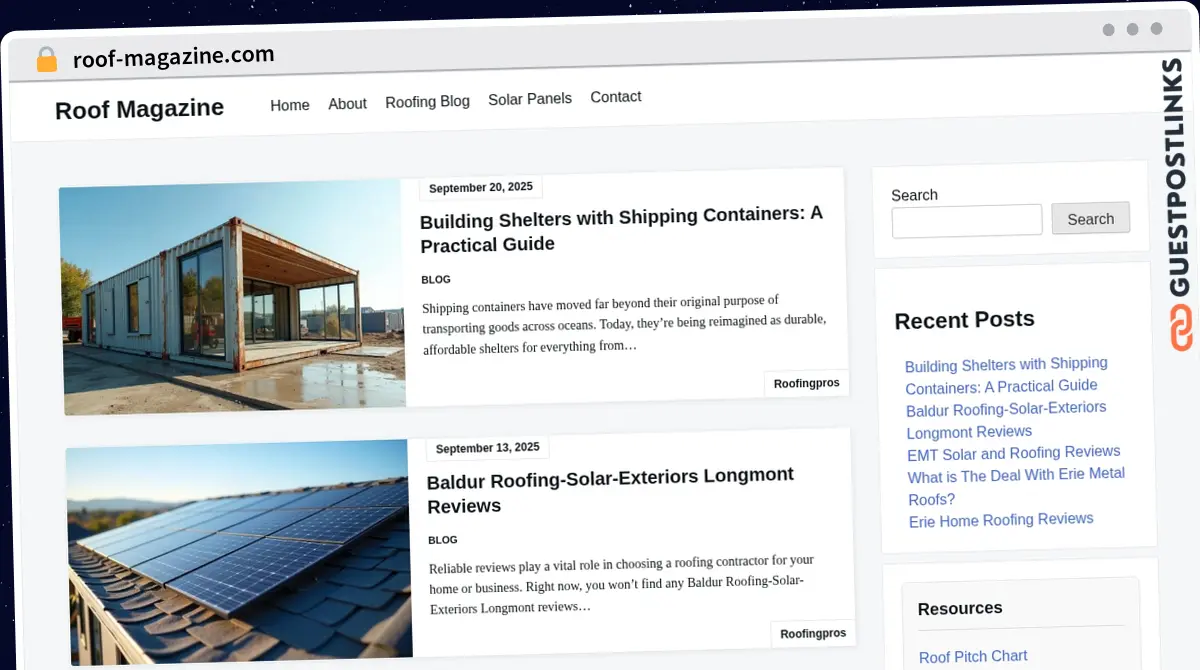Screen dimensions: 1200x670
Task: Open the Roof Magazine site title
Action: coord(139,109)
